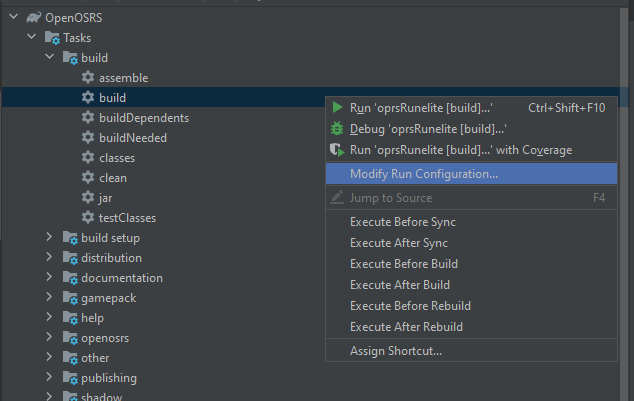Select the classes task label
Image resolution: width=634 pixels, height=401 pixels.
[x=117, y=158]
